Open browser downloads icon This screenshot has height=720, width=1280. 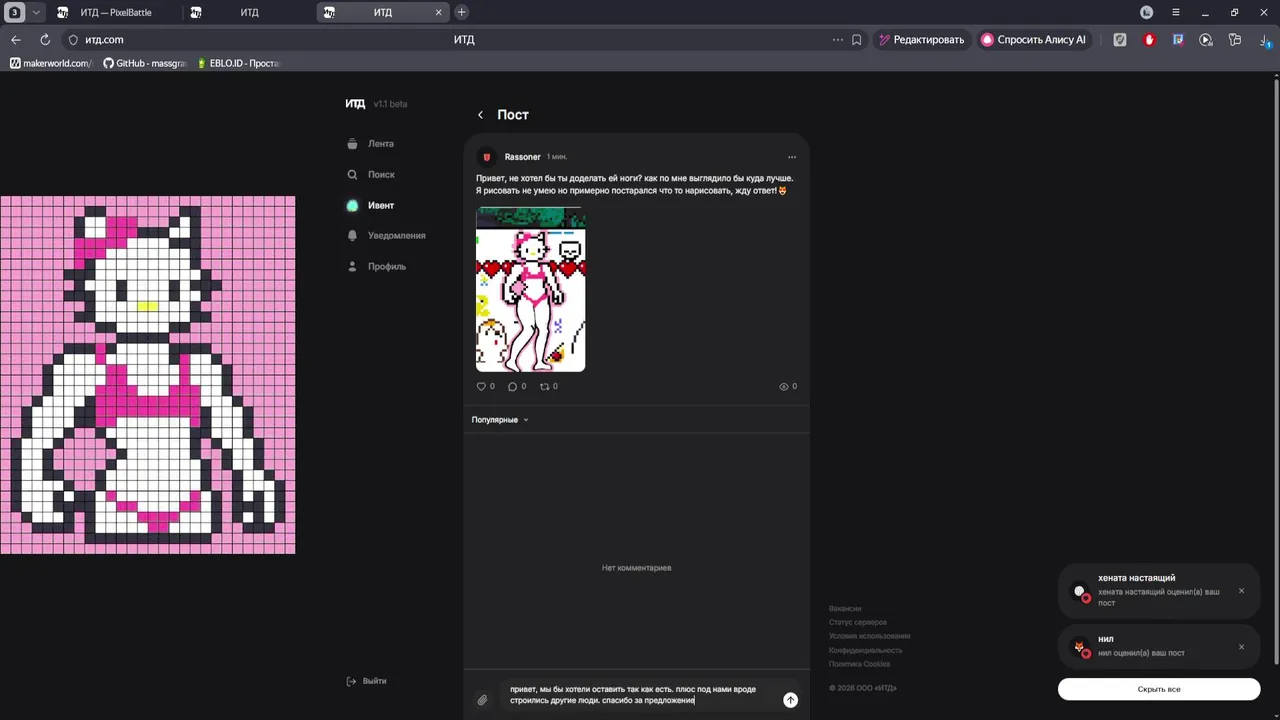tap(1264, 40)
